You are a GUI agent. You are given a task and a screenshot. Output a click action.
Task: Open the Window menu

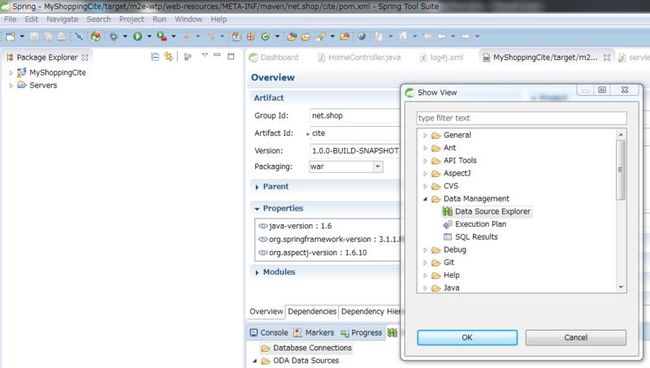[x=188, y=19]
